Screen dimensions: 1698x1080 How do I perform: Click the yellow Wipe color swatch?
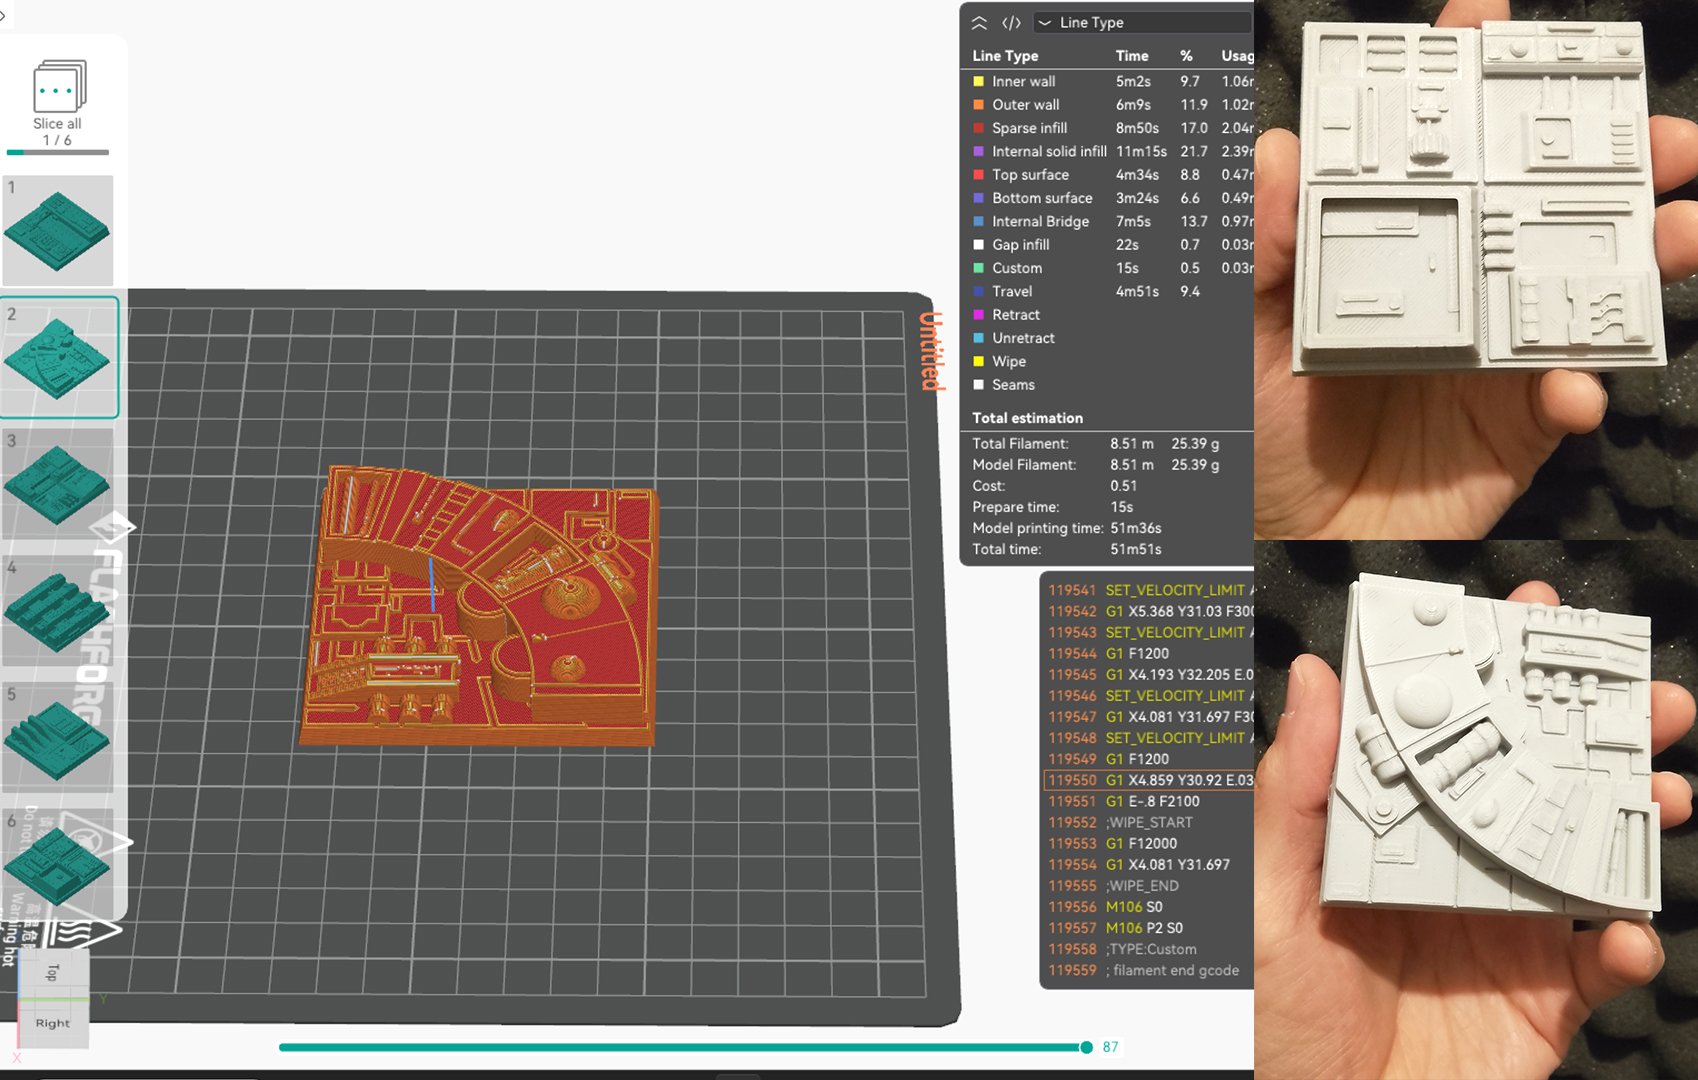coord(979,362)
